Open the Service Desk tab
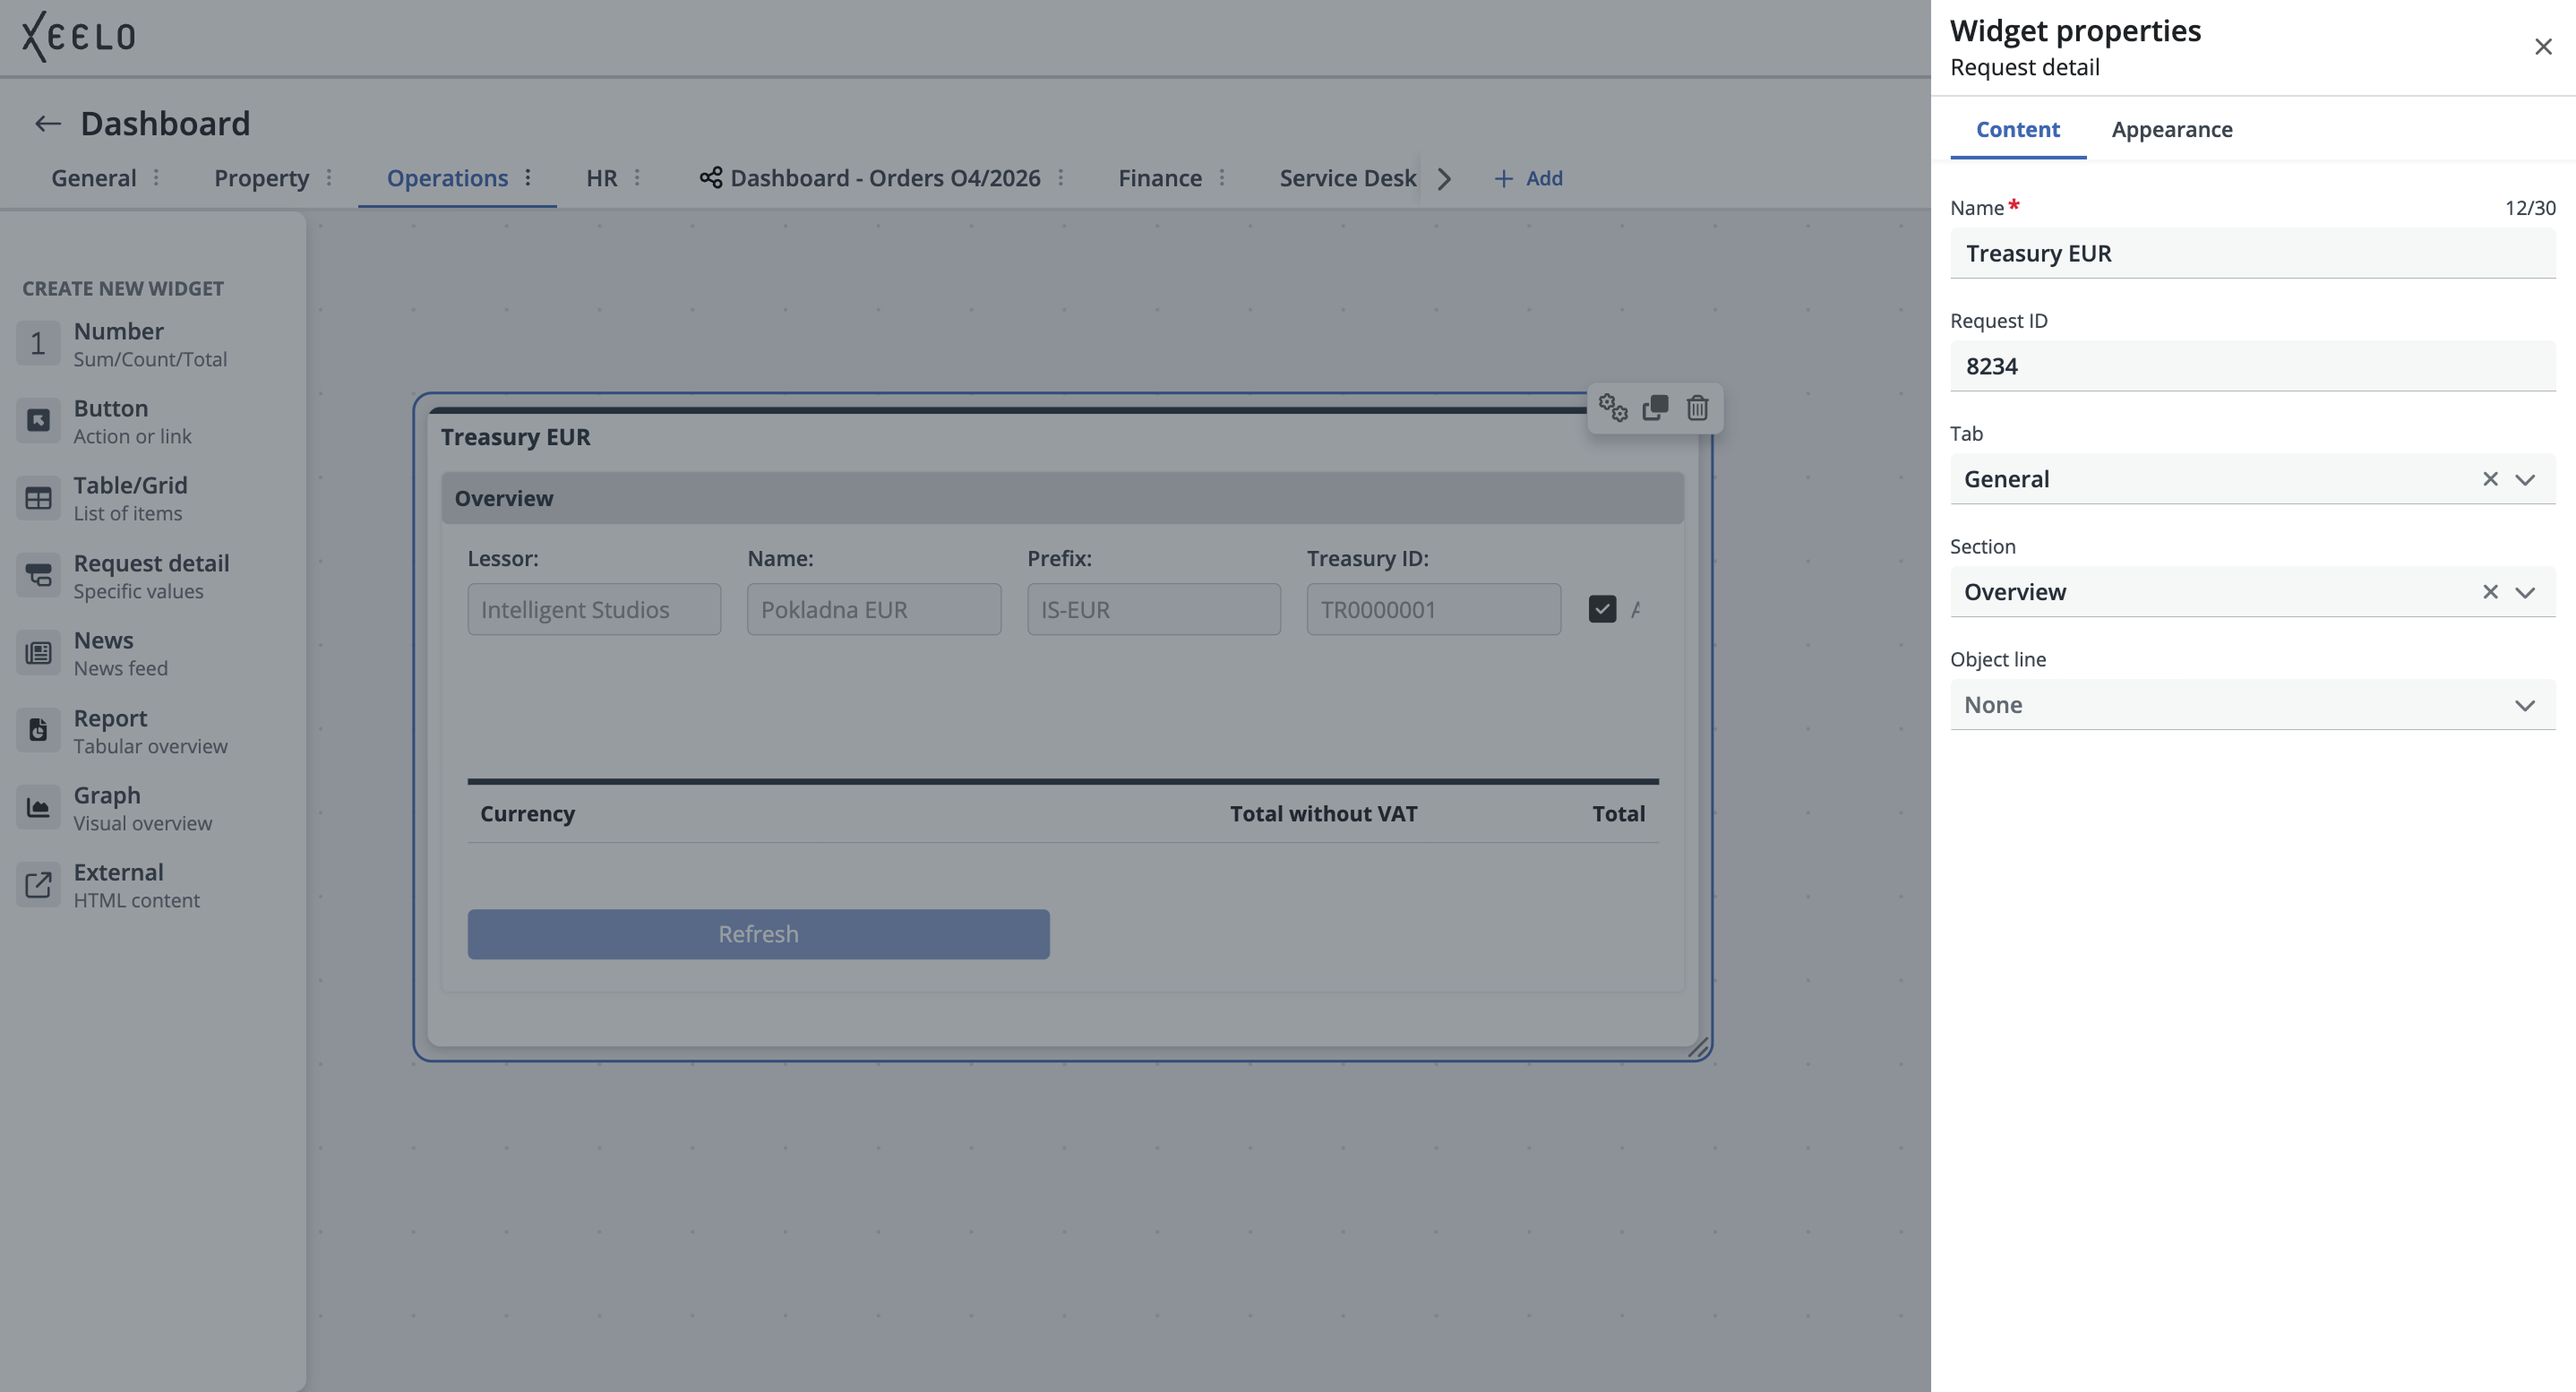This screenshot has height=1392, width=2576. 1347,178
